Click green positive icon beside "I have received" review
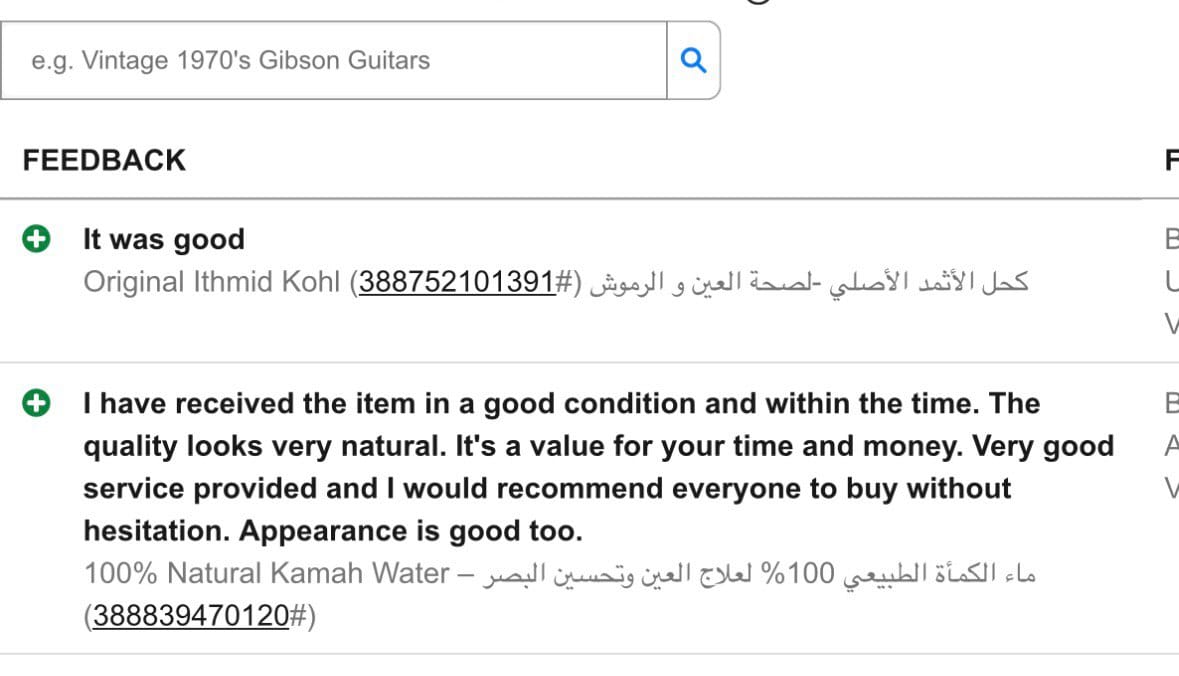 coord(37,403)
